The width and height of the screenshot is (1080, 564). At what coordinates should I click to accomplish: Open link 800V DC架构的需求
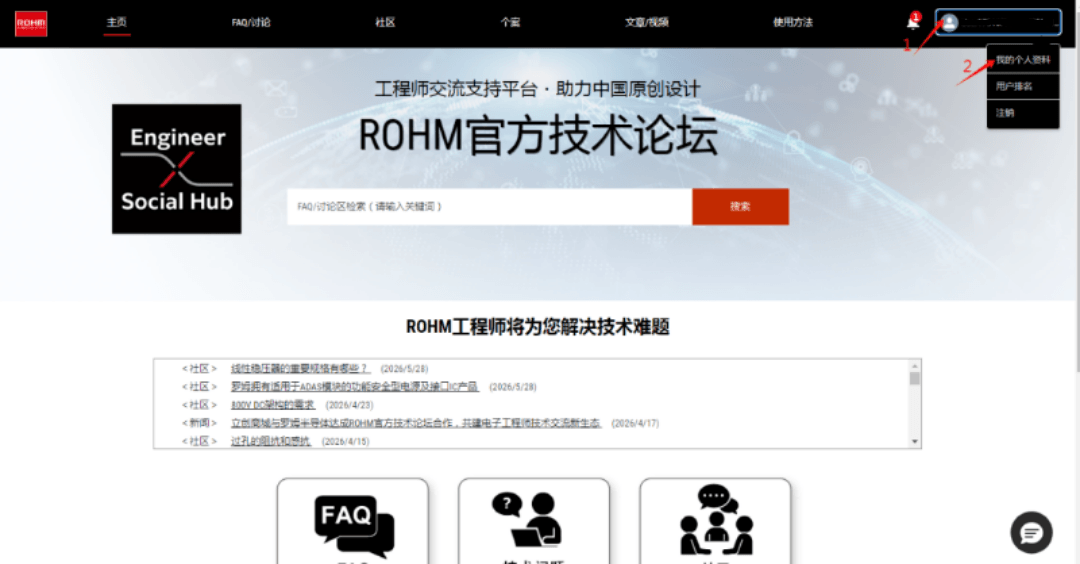[273, 405]
